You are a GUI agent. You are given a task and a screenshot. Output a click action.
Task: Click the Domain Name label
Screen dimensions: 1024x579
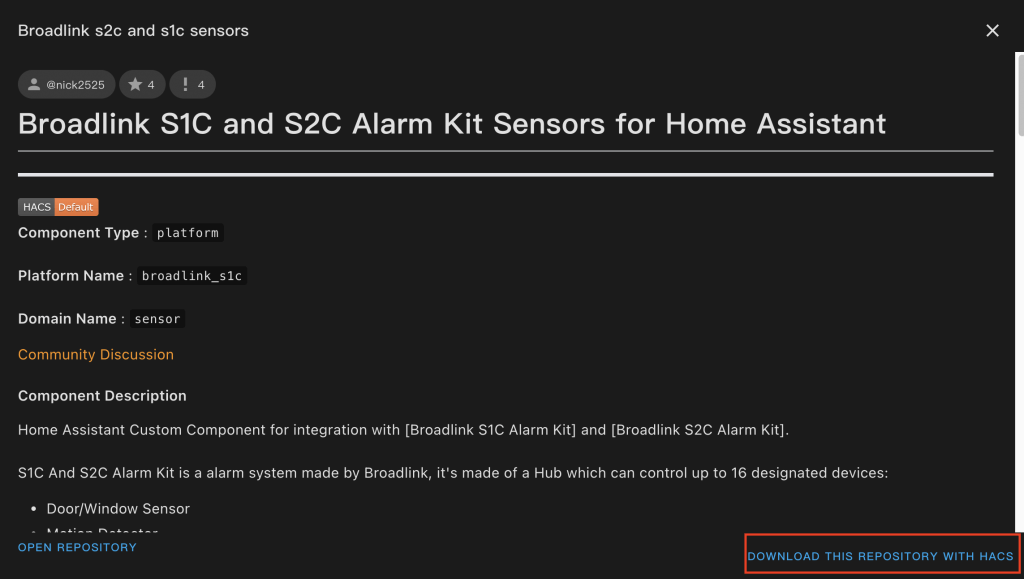point(67,319)
